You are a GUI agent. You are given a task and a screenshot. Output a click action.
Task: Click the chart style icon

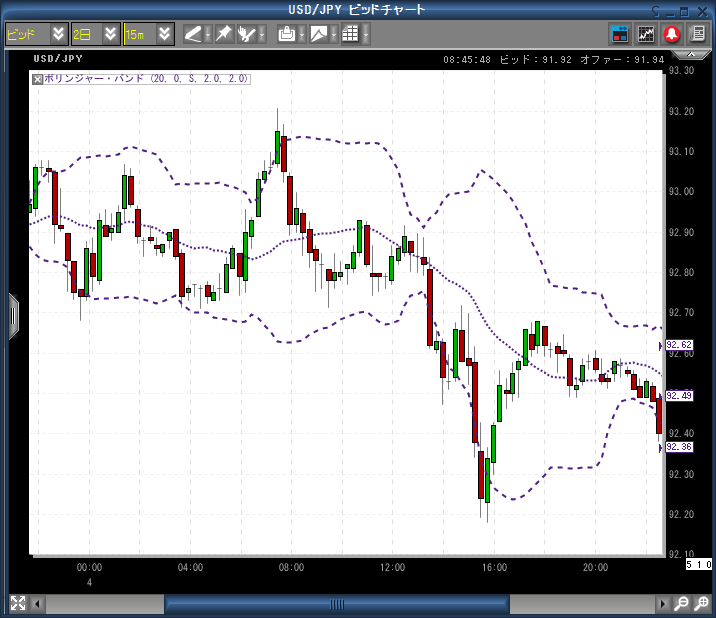point(319,33)
